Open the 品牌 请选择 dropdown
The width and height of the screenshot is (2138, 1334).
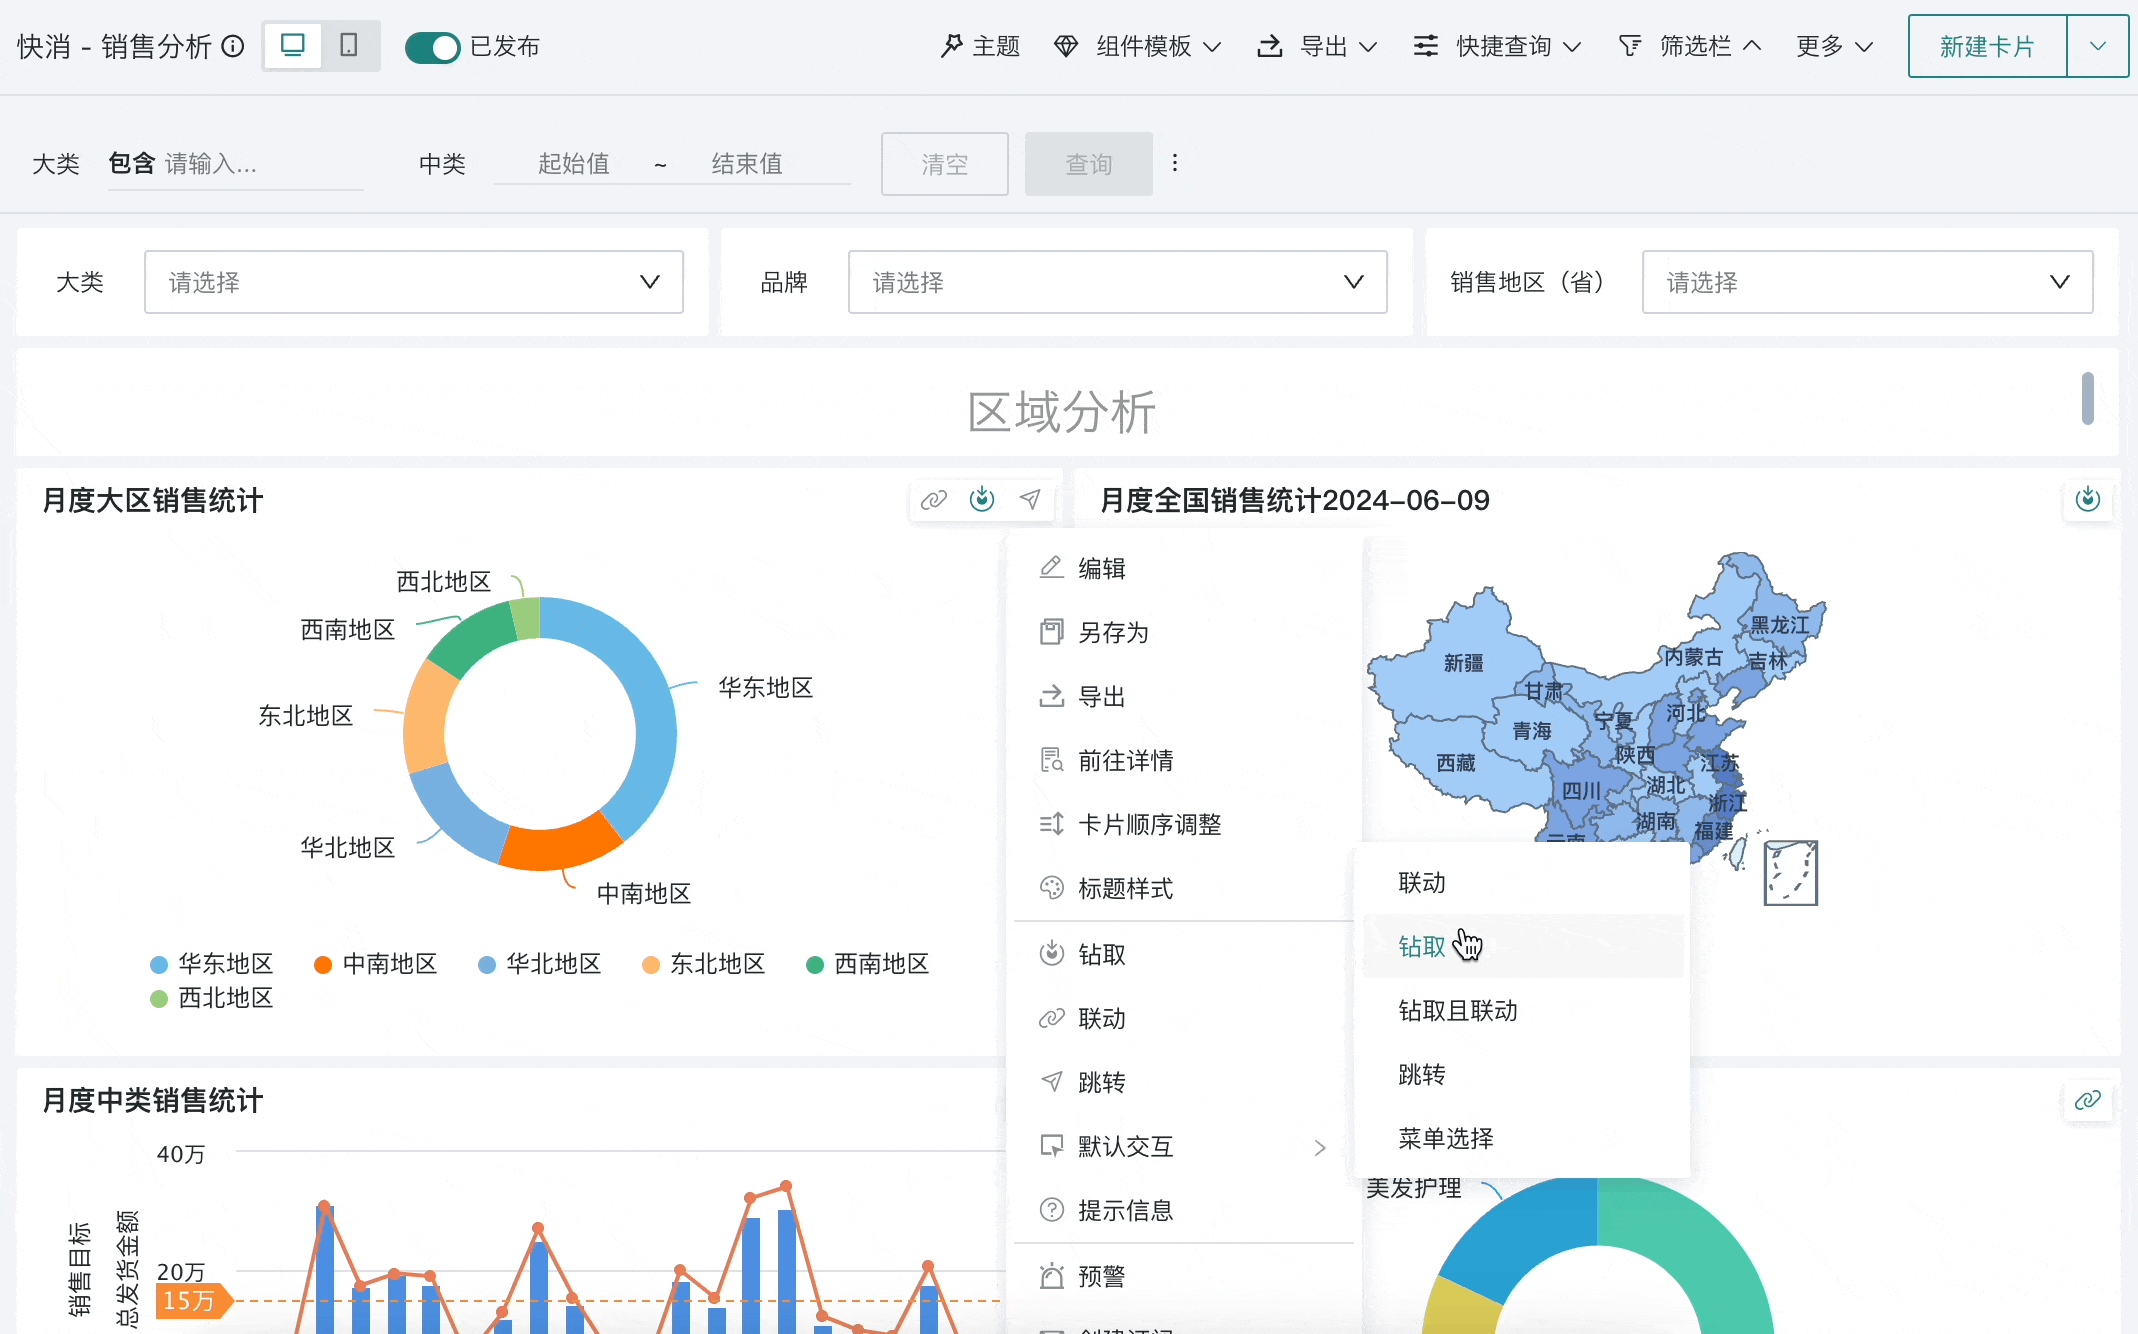pyautogui.click(x=1118, y=282)
